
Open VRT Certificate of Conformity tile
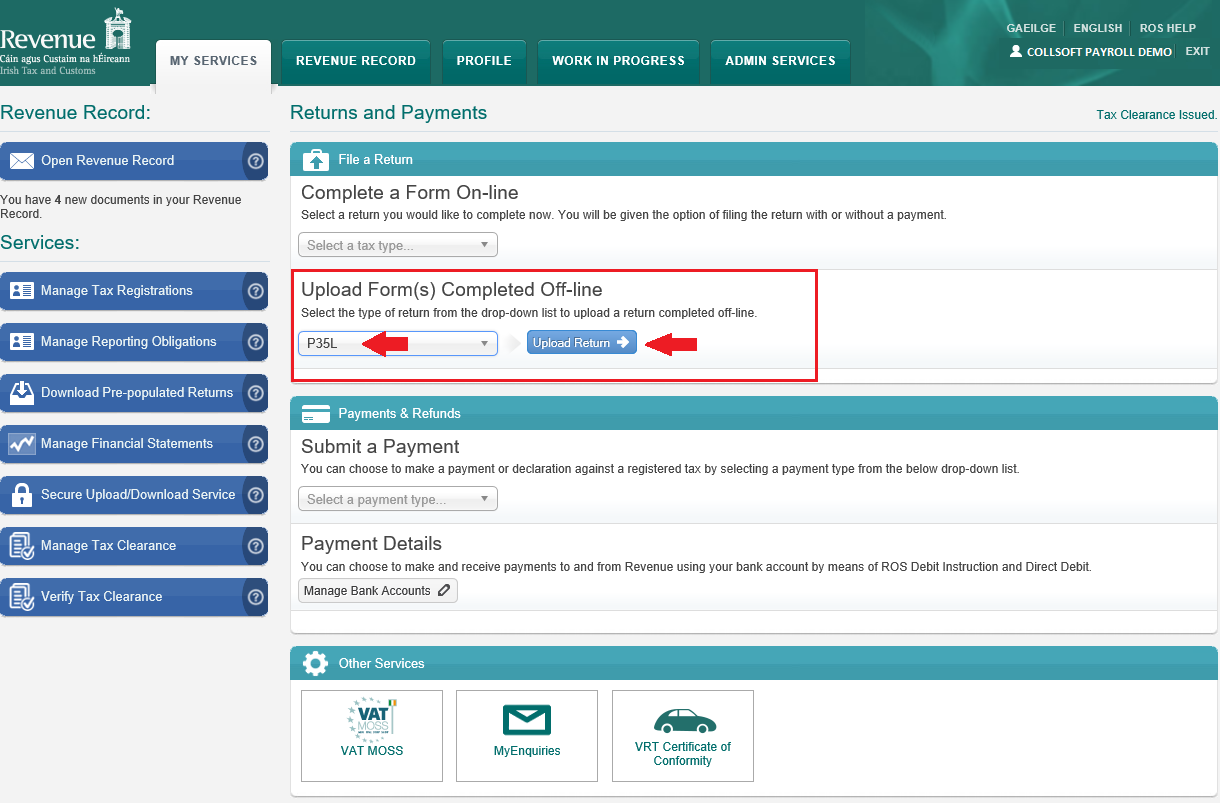coord(683,735)
